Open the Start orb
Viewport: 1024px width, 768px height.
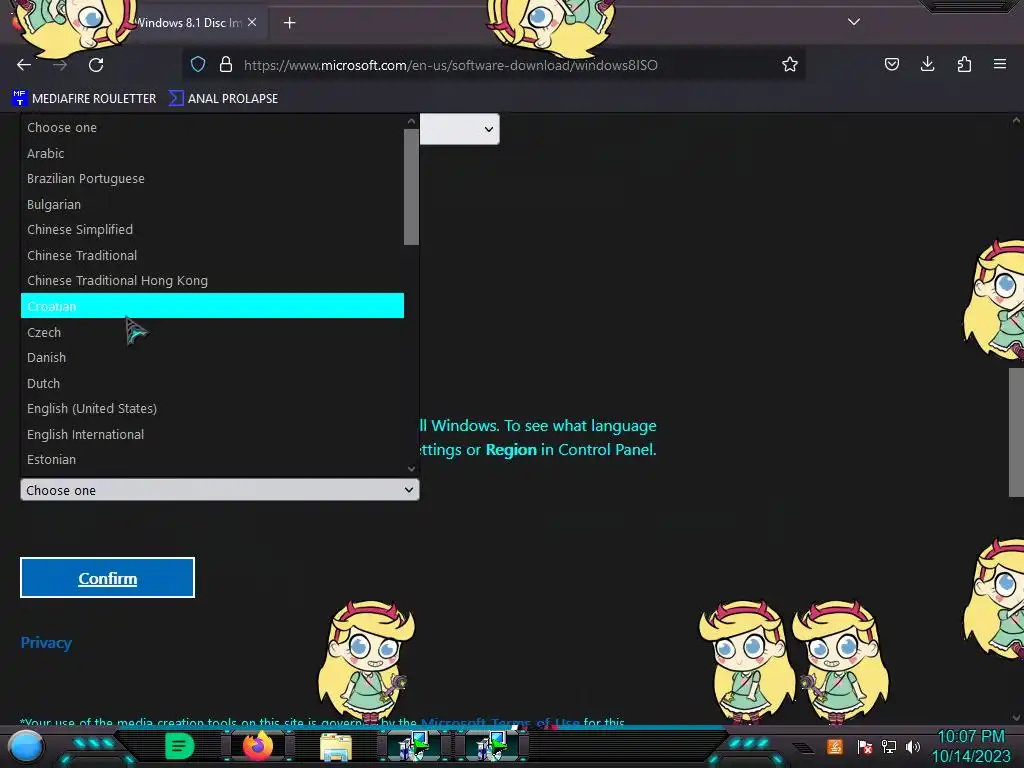(26, 747)
